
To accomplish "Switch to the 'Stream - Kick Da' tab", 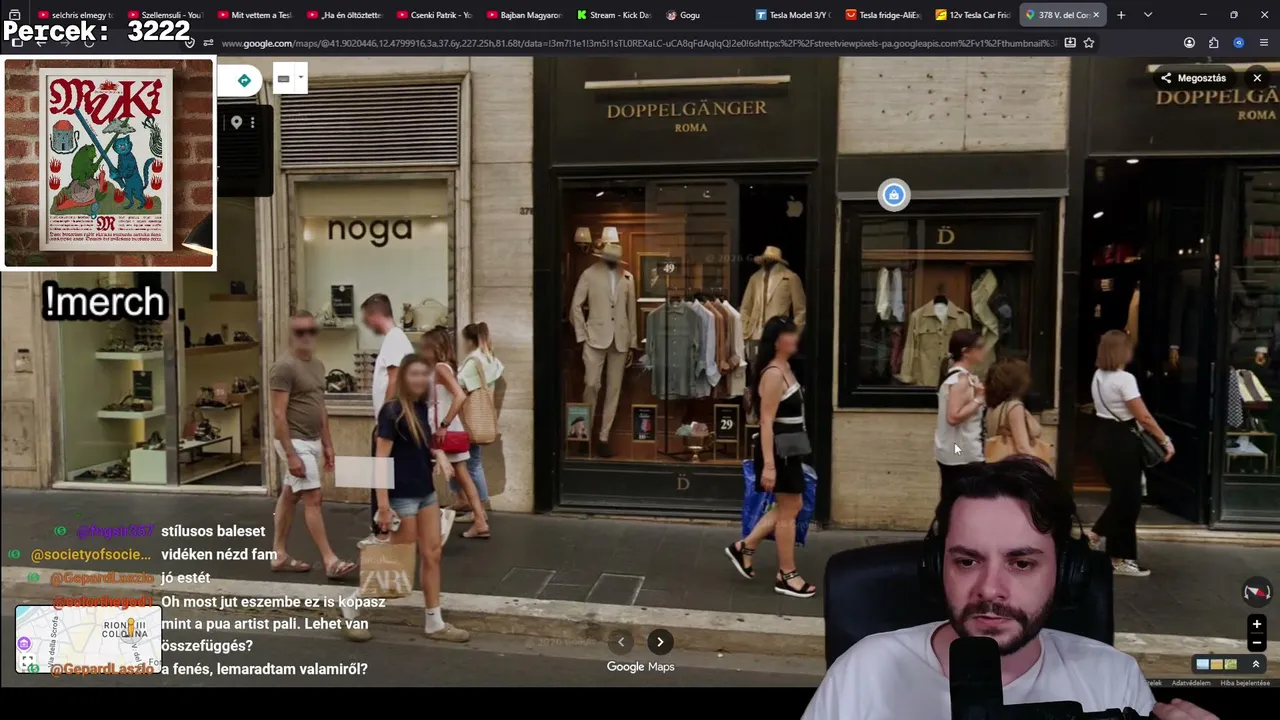I will [x=613, y=15].
